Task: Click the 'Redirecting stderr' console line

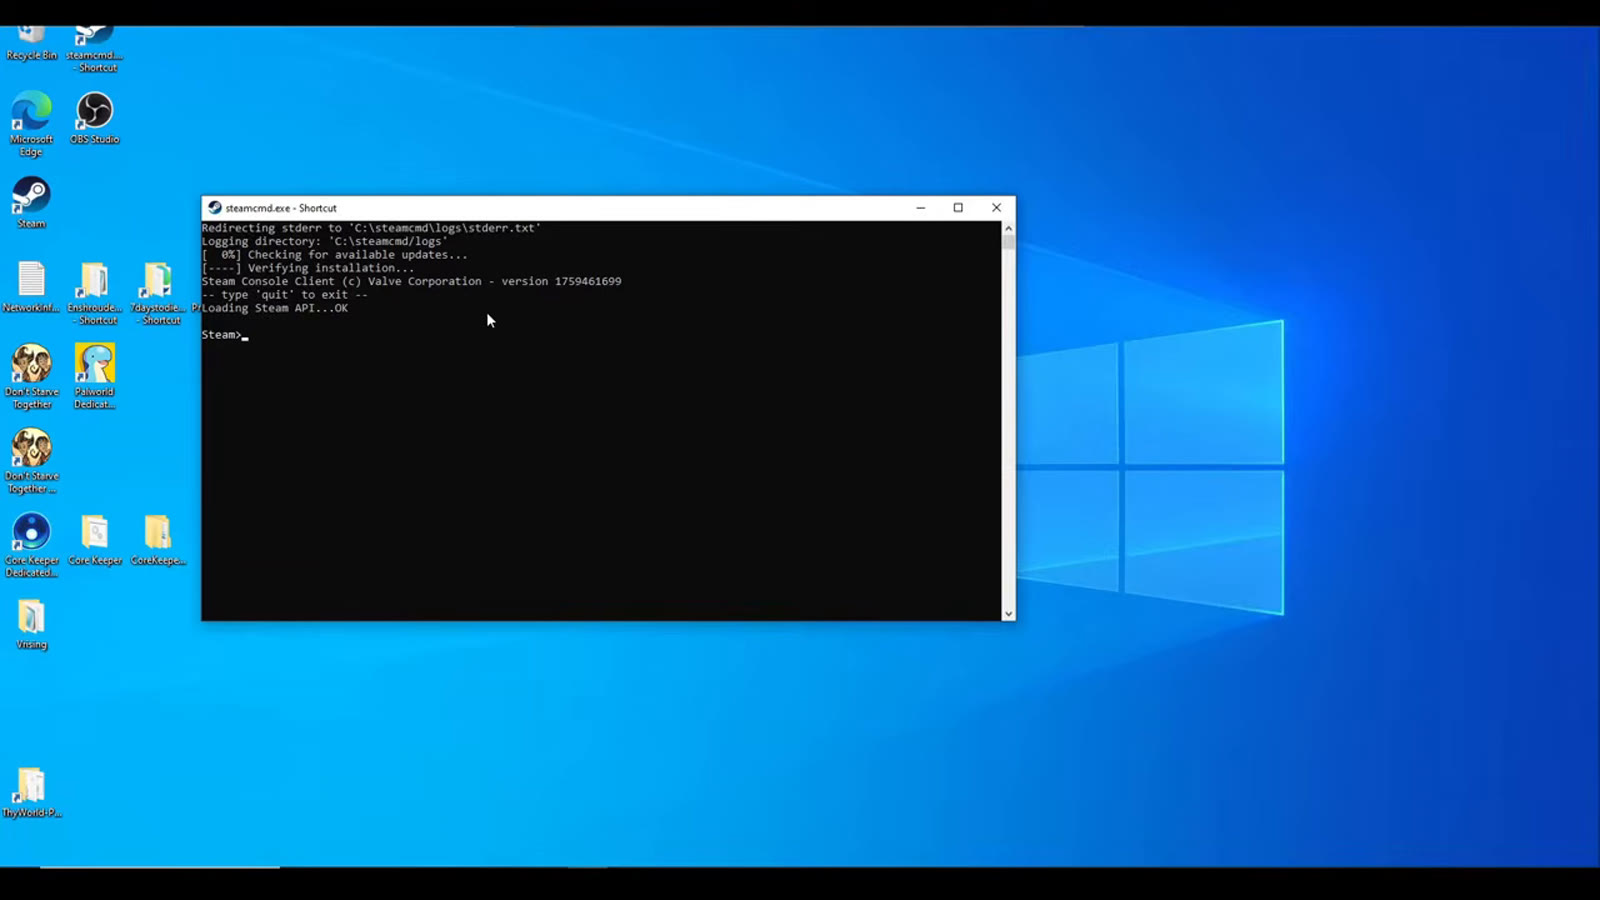Action: pyautogui.click(x=371, y=228)
